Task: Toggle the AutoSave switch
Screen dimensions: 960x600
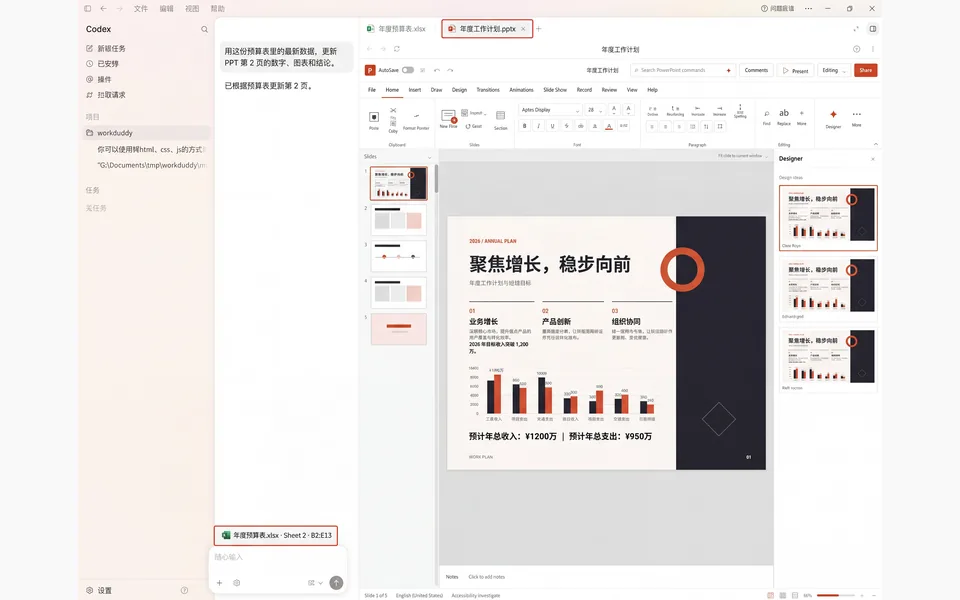Action: click(408, 70)
